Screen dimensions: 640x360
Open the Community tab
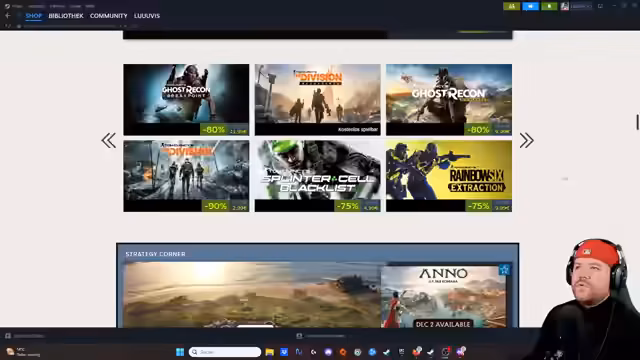[109, 16]
